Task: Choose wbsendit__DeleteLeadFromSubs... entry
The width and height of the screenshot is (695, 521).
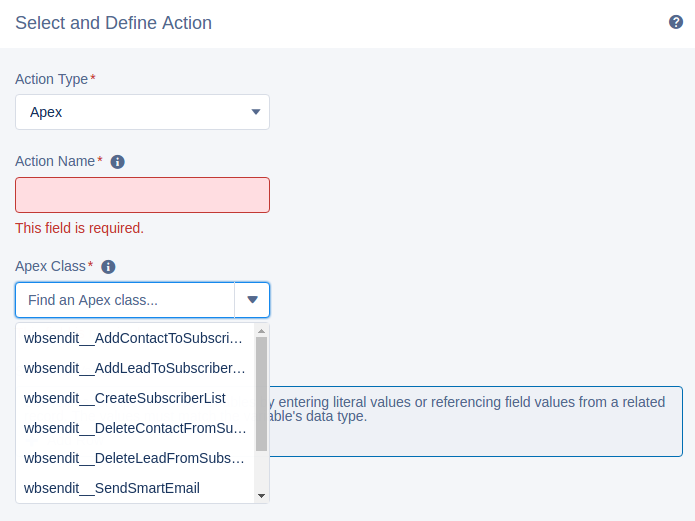Action: 134,458
